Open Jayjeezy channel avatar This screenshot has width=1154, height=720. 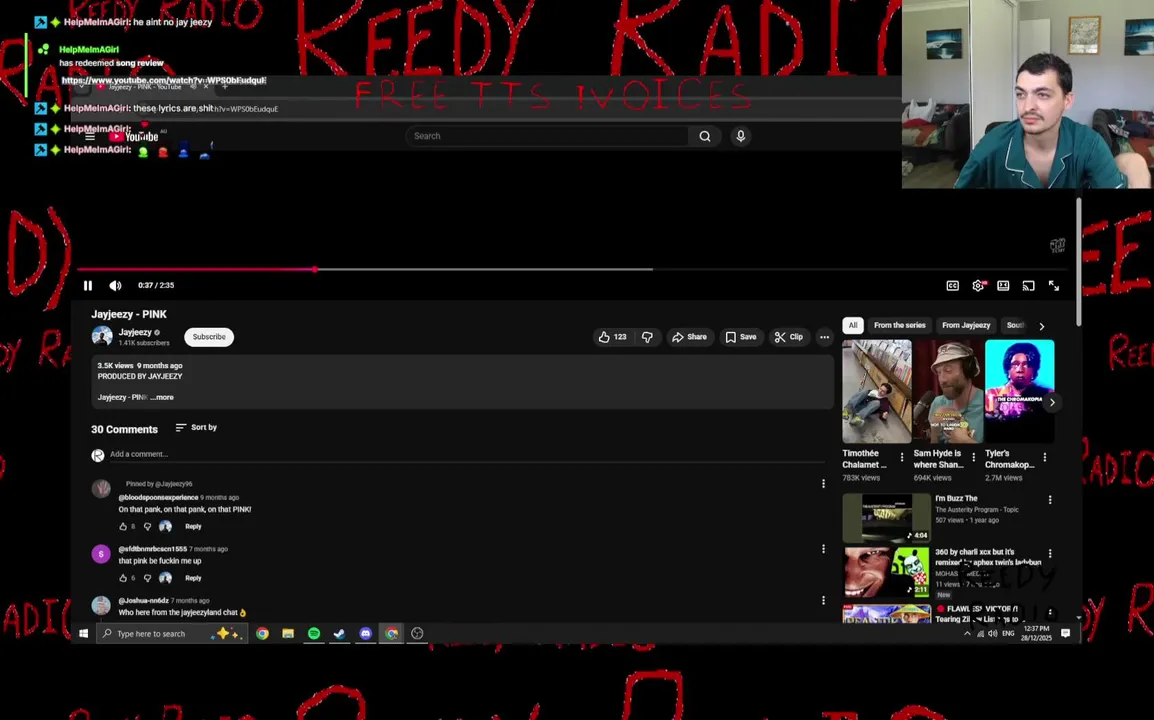pyautogui.click(x=102, y=336)
